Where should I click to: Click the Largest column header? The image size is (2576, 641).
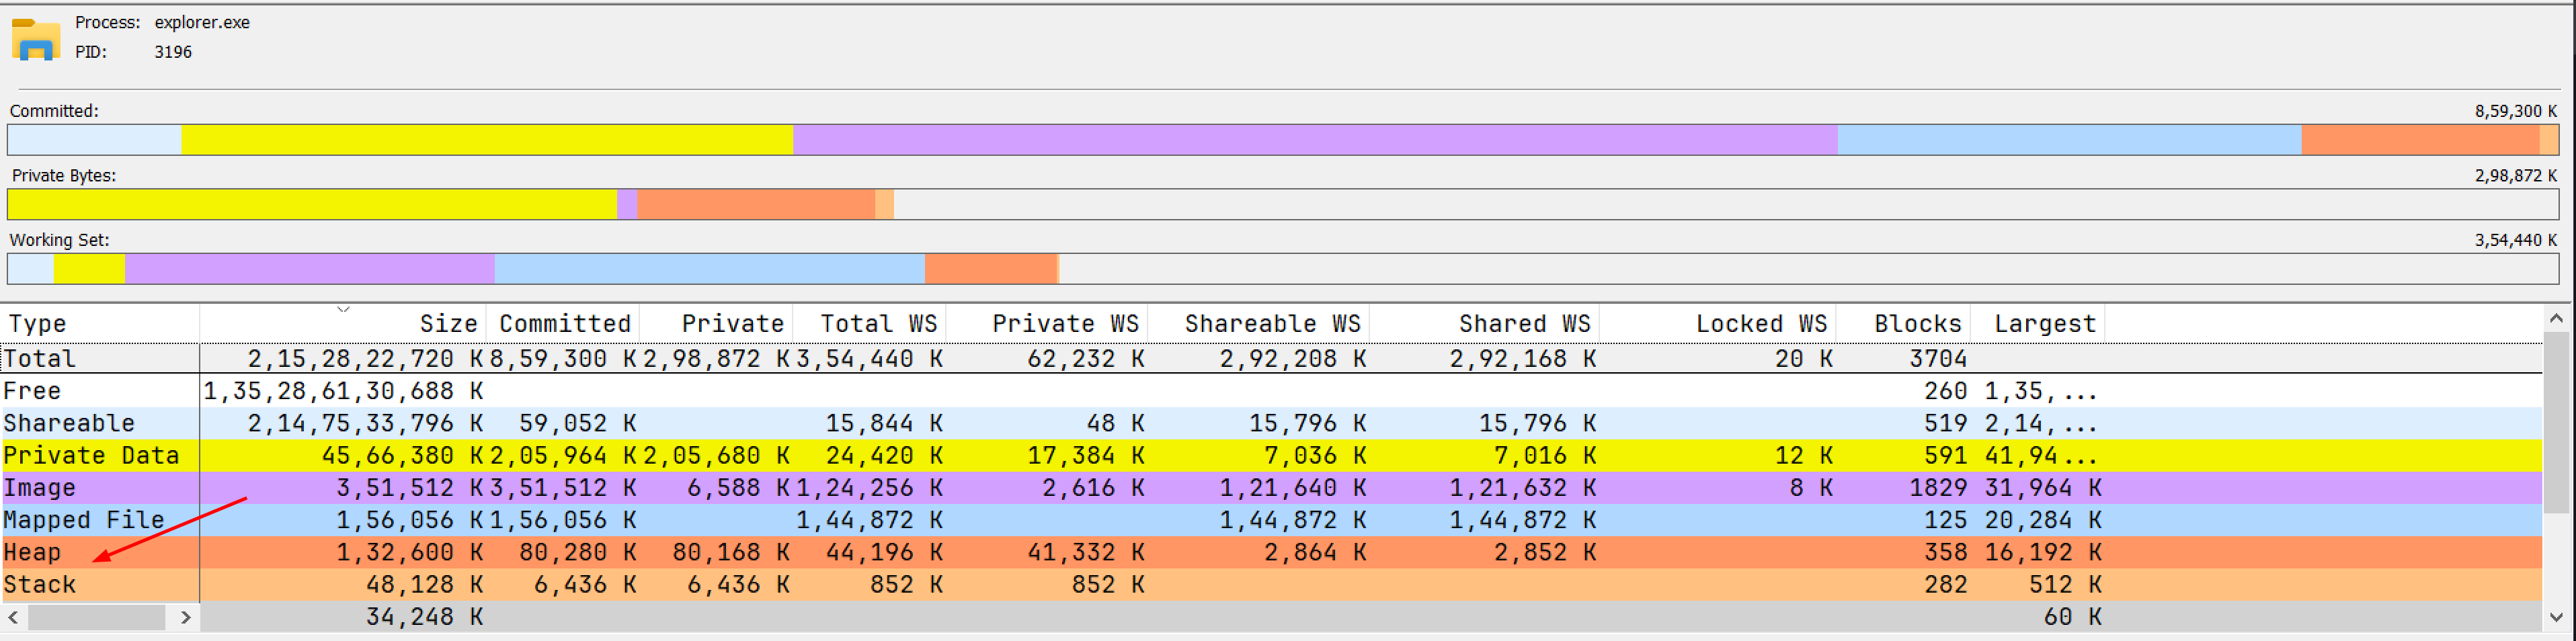pos(2044,324)
